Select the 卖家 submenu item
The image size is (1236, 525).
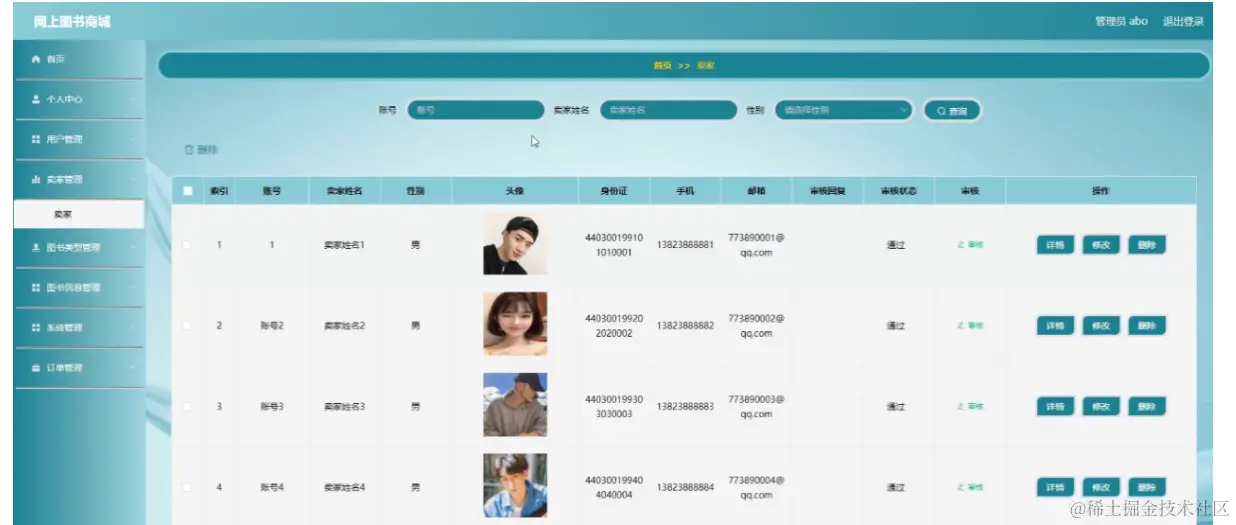[x=79, y=214]
